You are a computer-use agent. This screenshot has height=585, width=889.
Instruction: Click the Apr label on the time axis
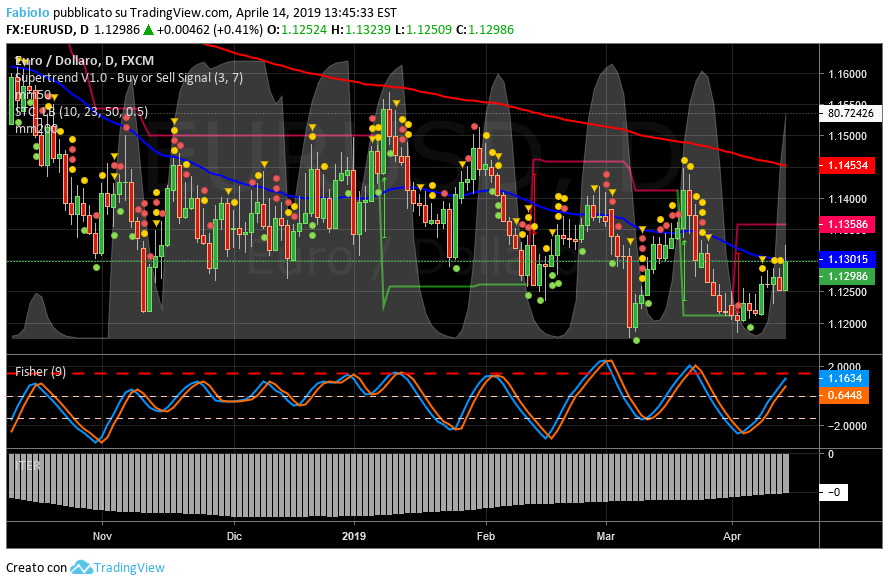coord(732,536)
